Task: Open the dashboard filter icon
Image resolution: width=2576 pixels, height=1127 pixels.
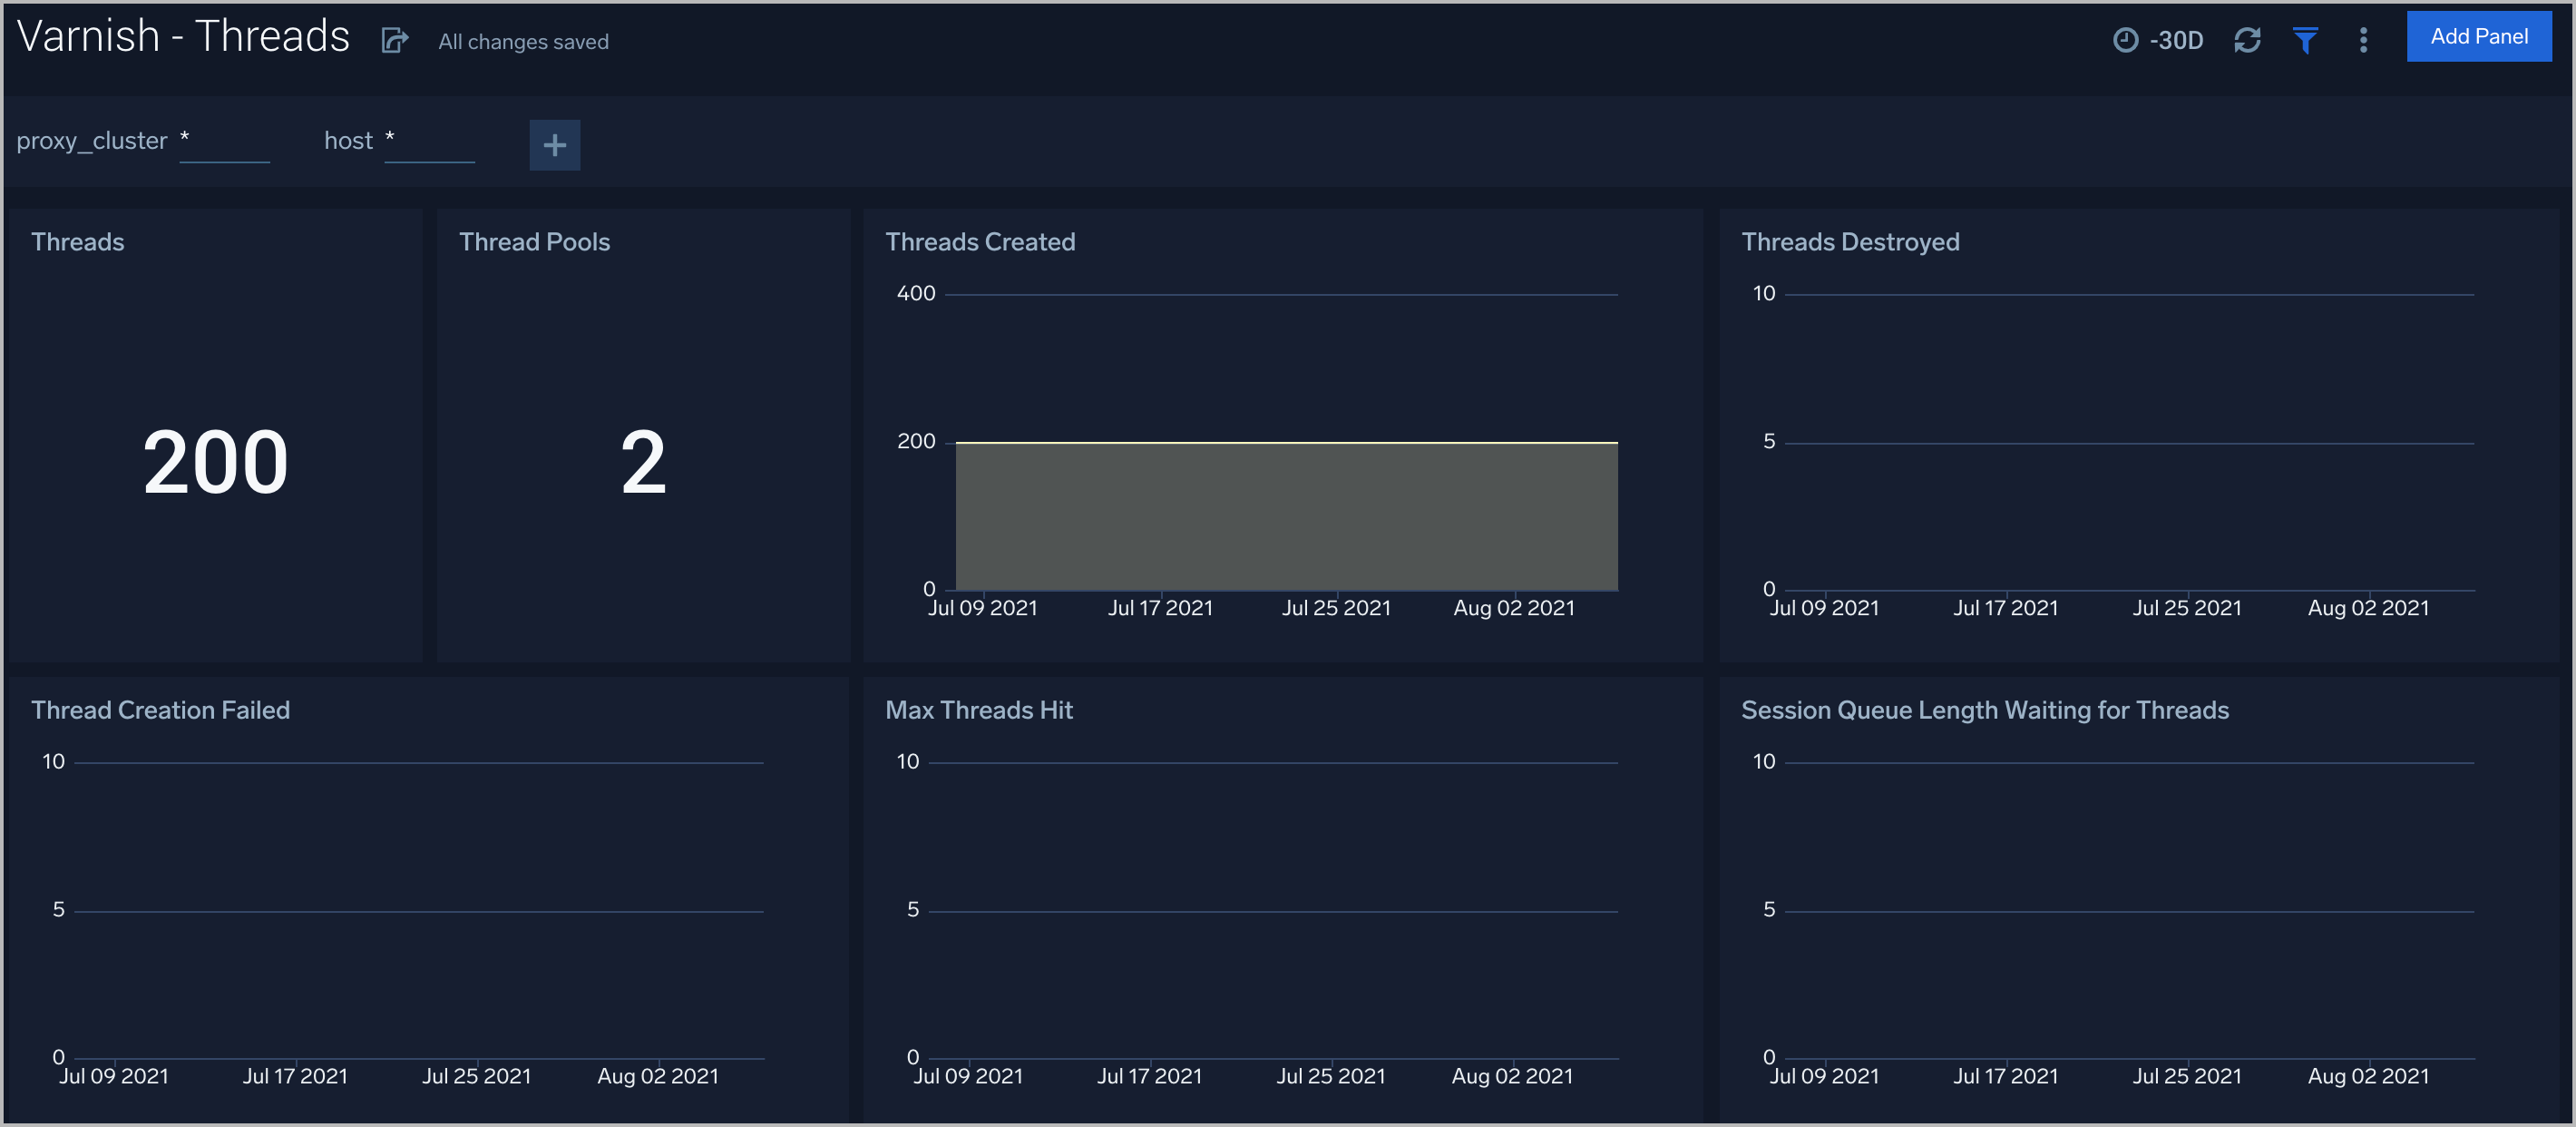Action: tap(2305, 39)
